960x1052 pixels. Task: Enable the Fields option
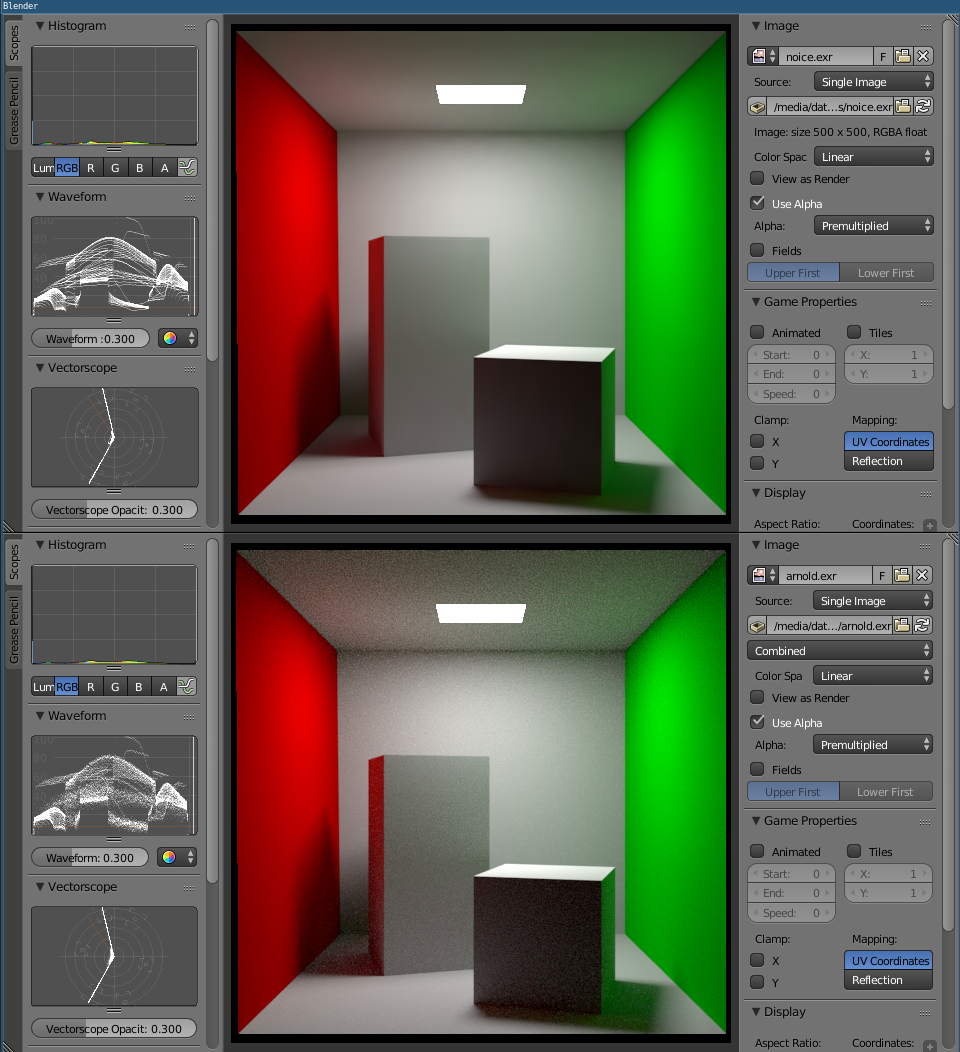pos(757,250)
